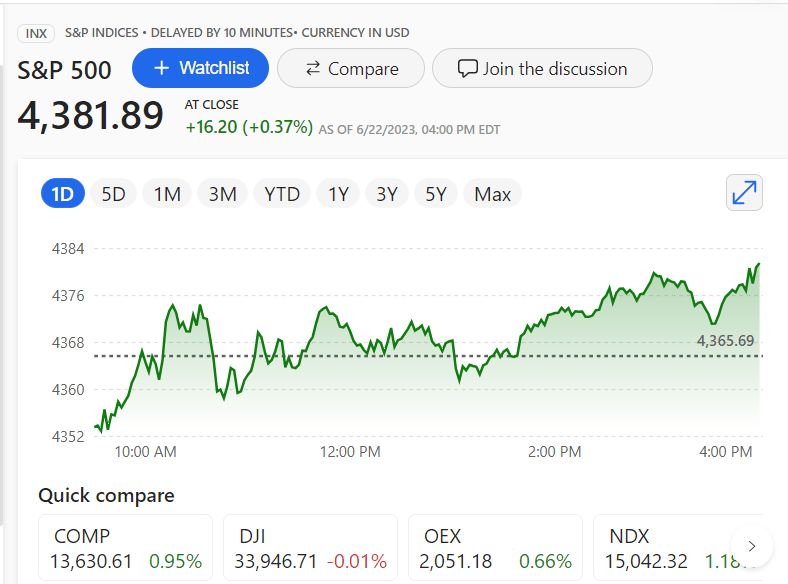
Task: Open the NDX quick compare card
Action: pyautogui.click(x=678, y=548)
